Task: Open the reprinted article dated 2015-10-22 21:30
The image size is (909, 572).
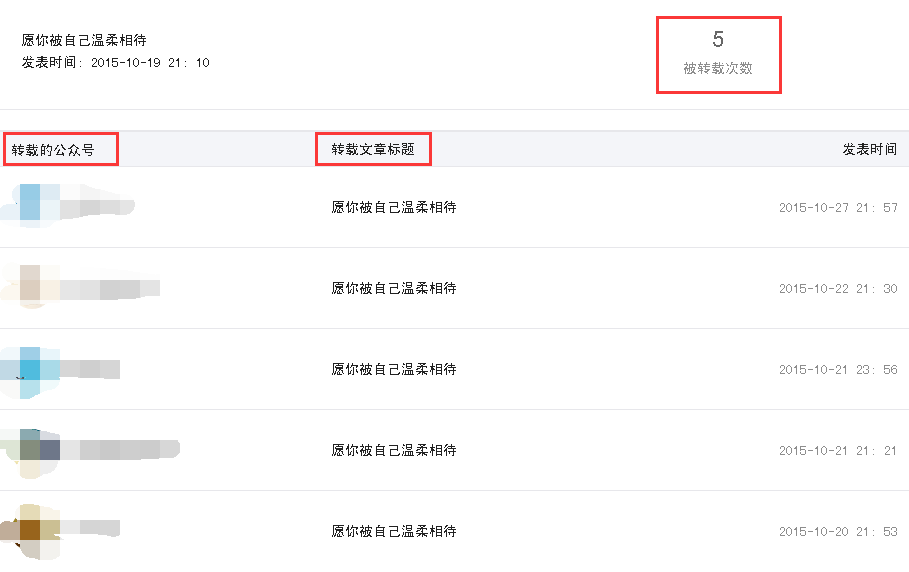Action: 394,288
